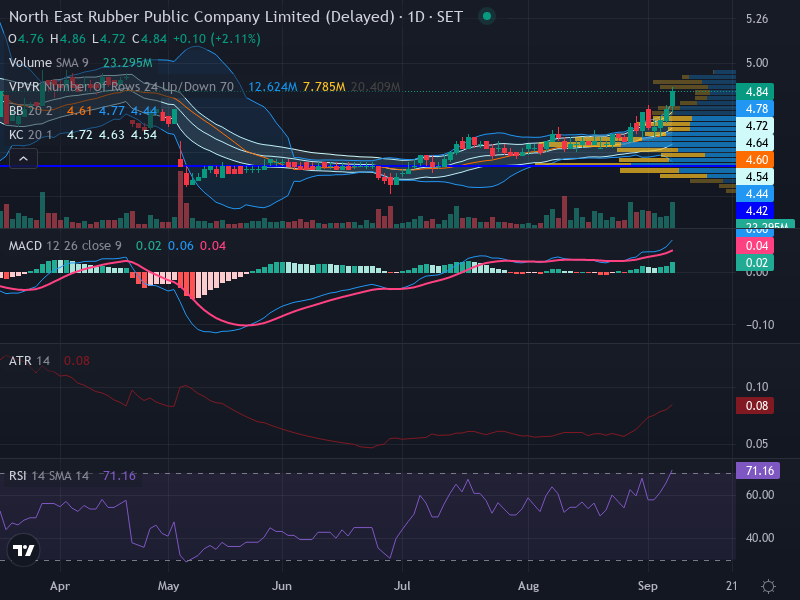800x600 pixels.
Task: Select the RSI 14 SMA 14 legend
Action: [48, 476]
